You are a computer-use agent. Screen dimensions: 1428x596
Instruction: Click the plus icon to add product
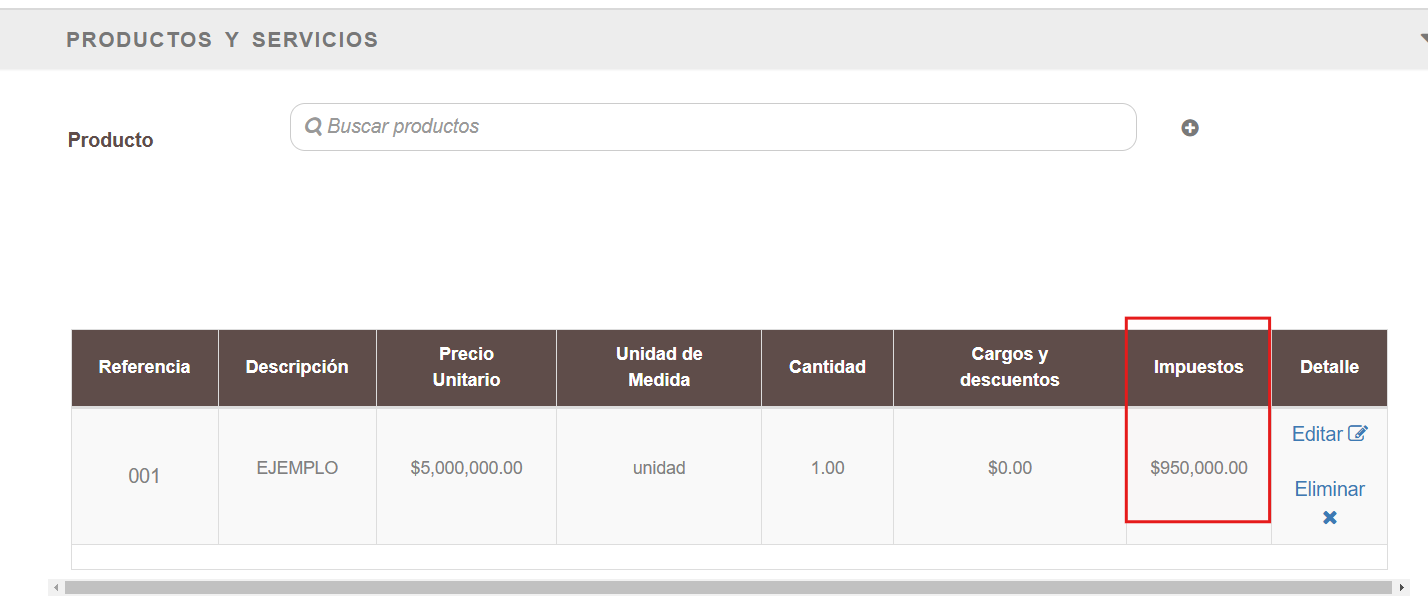pos(1190,128)
